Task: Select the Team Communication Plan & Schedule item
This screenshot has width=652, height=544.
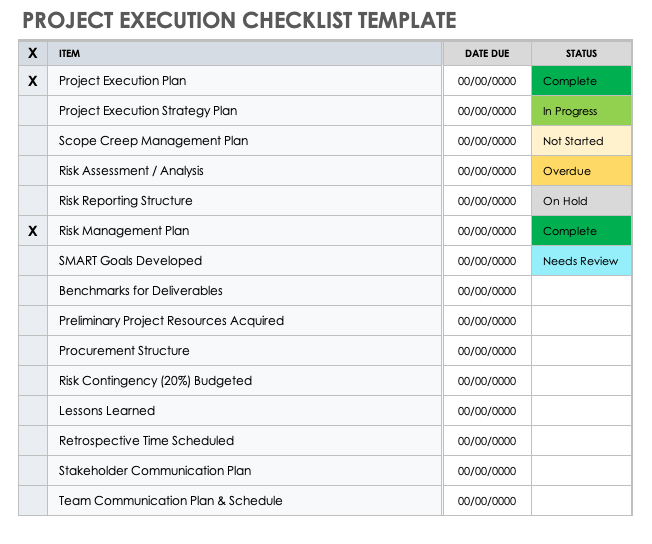Action: [171, 501]
